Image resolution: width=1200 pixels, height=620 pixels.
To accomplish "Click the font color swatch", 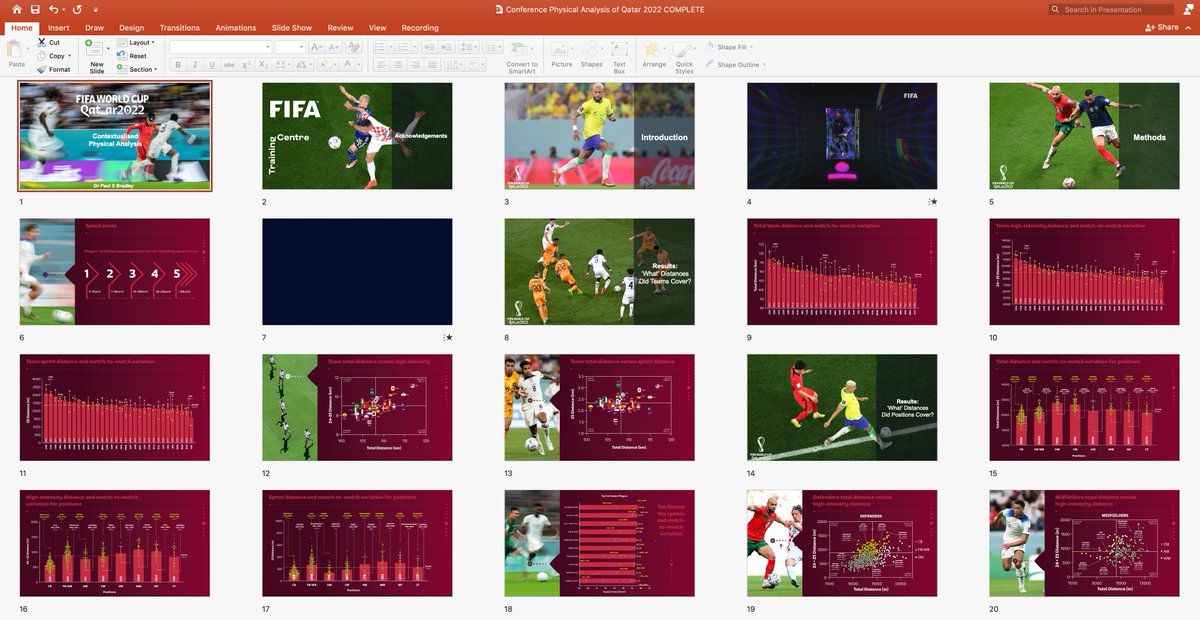I will 347,65.
